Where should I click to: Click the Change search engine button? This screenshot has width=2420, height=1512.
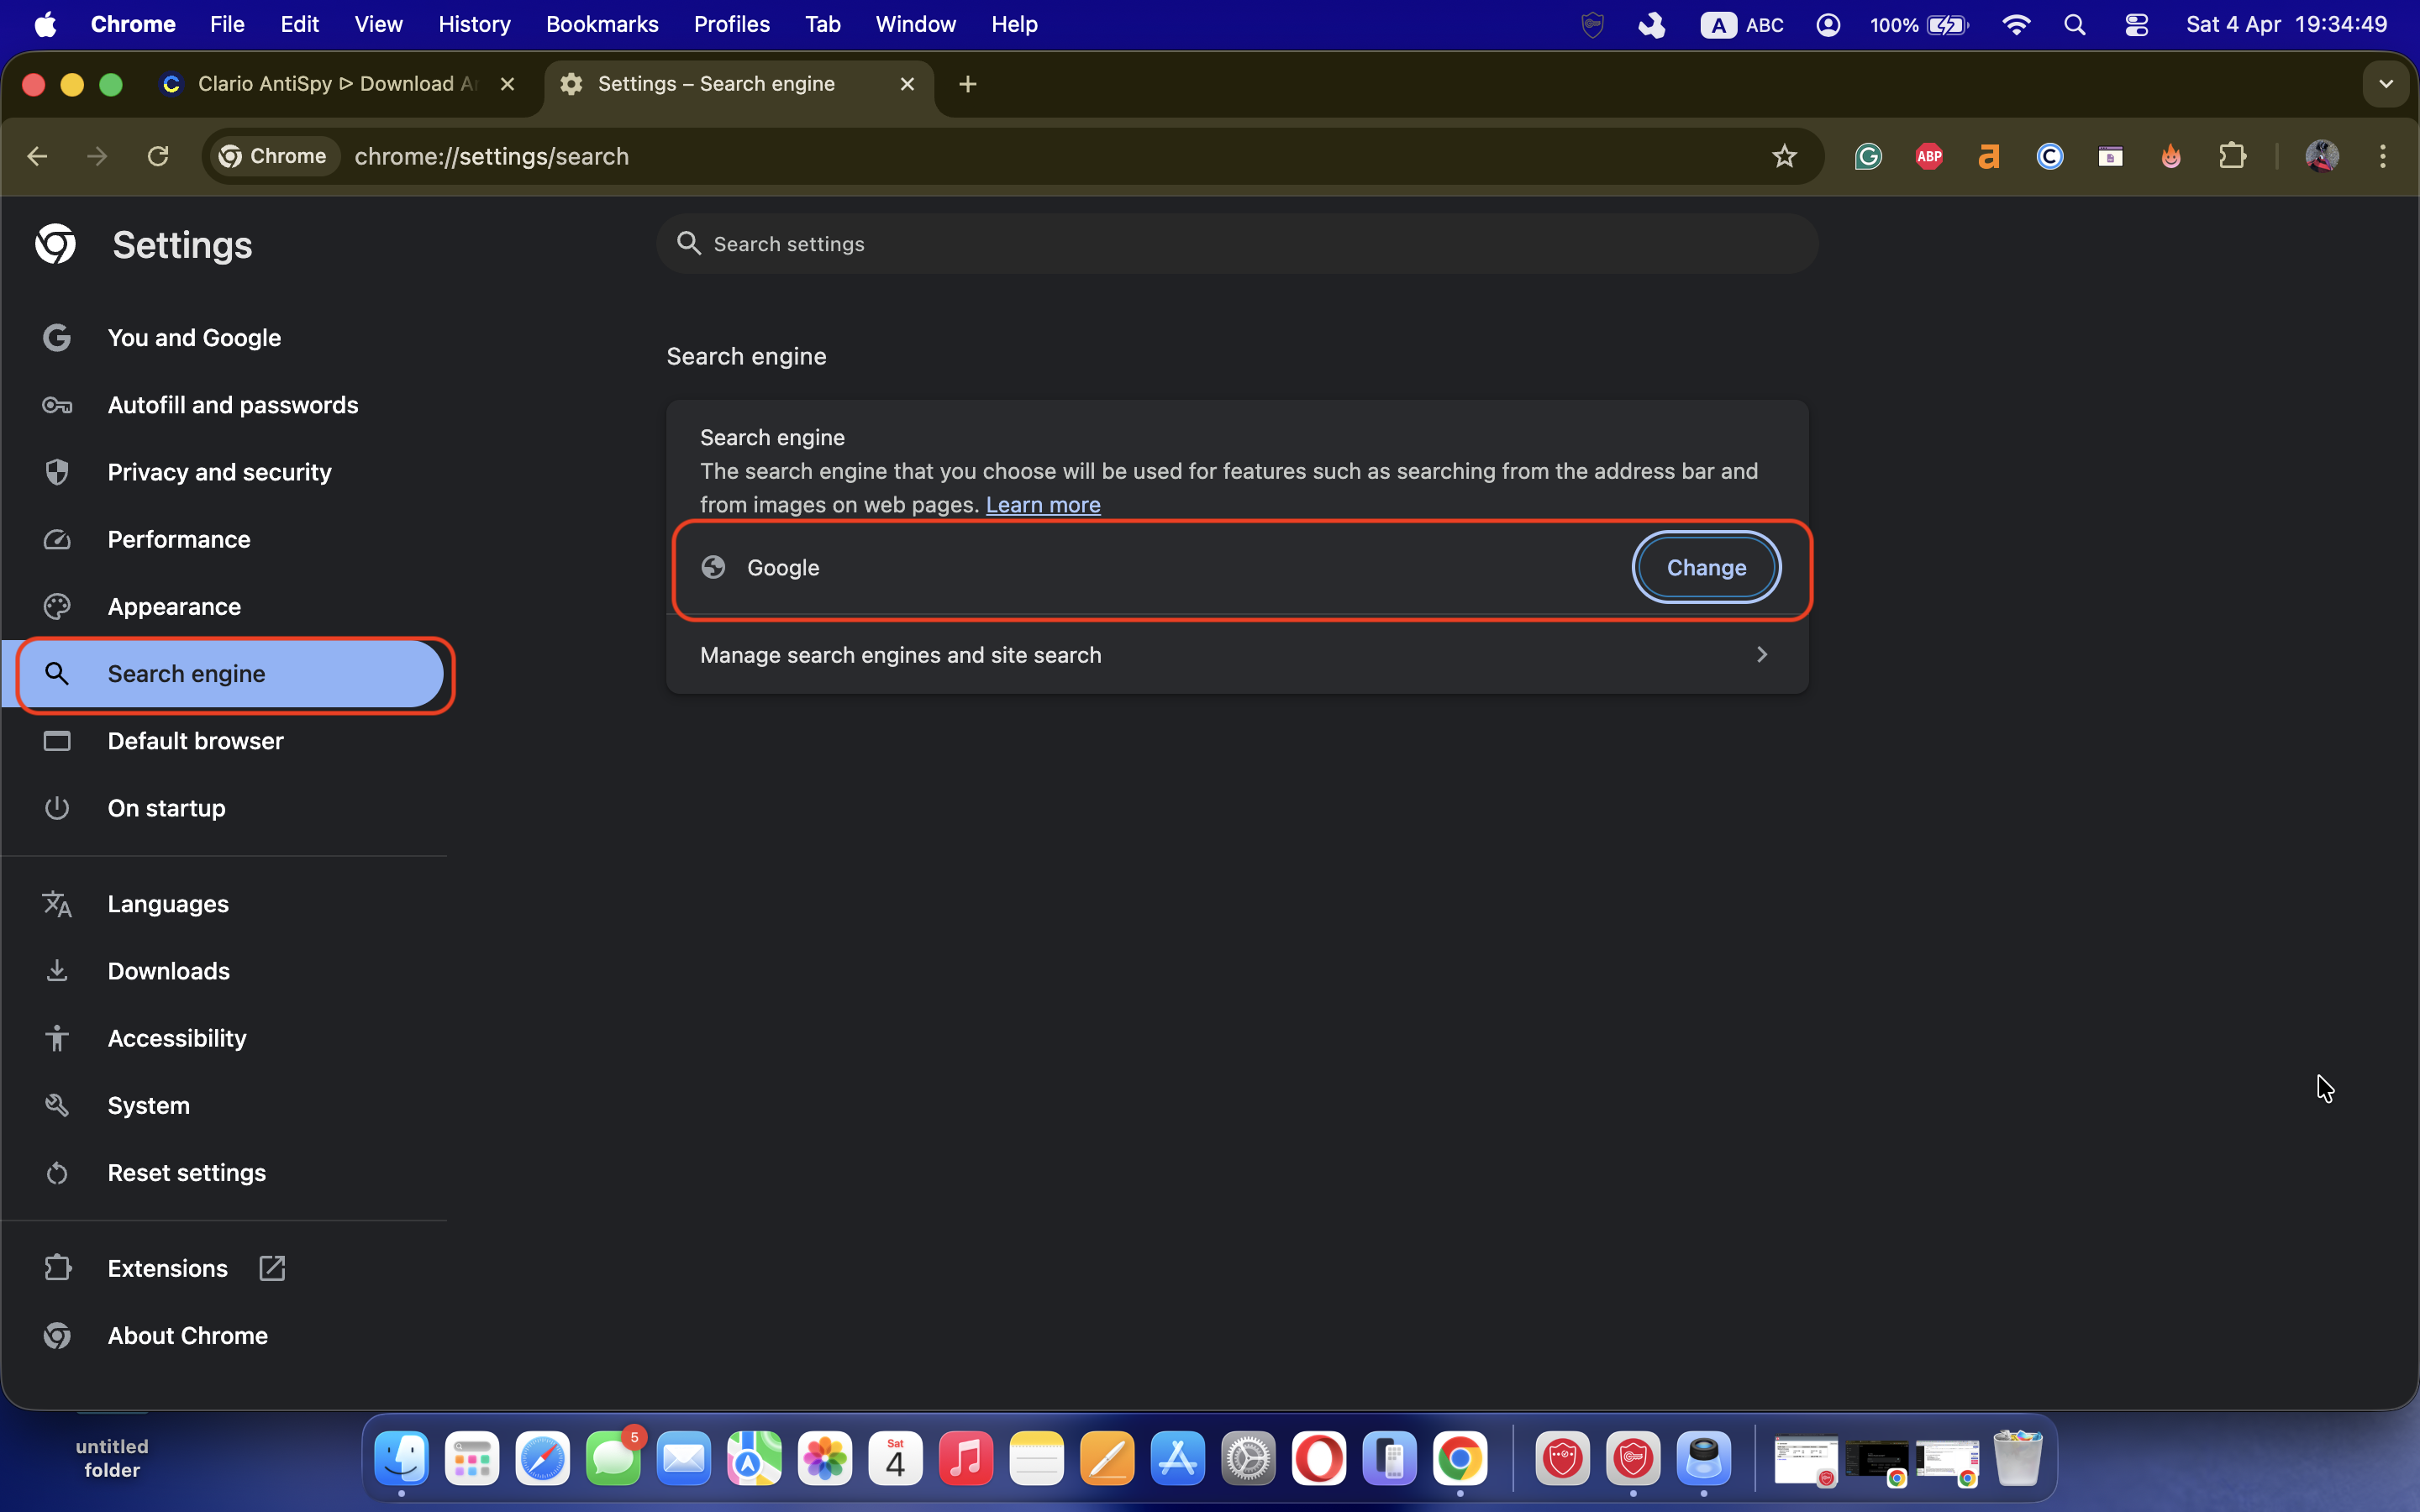tap(1705, 567)
